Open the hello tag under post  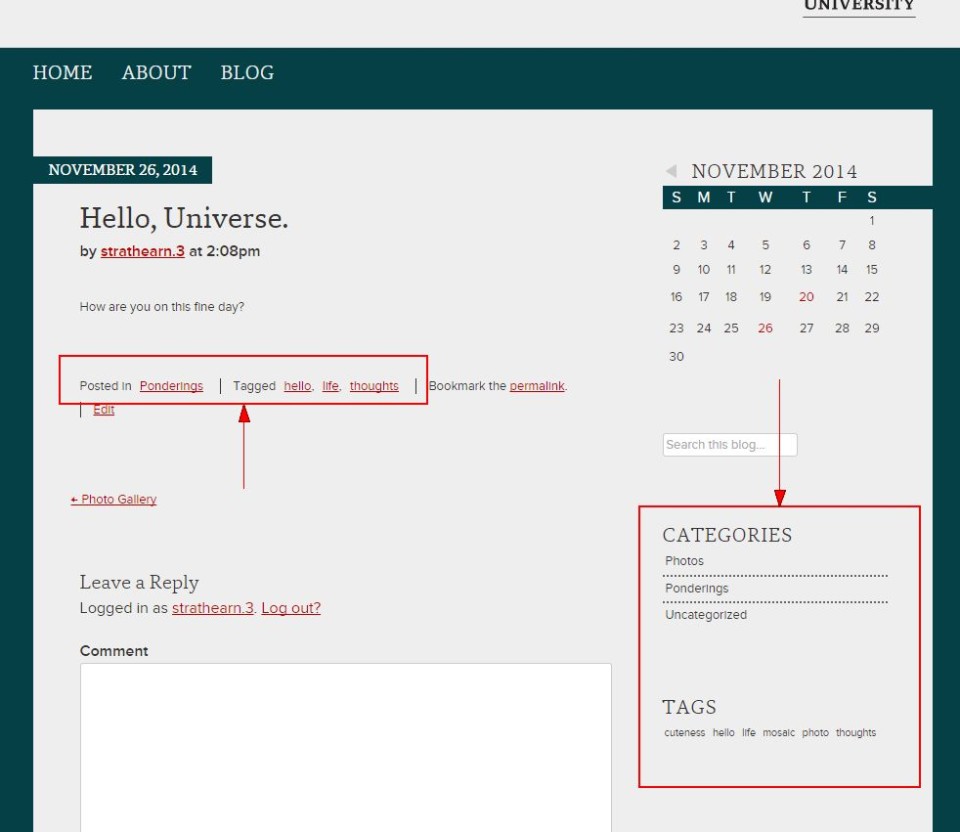298,386
